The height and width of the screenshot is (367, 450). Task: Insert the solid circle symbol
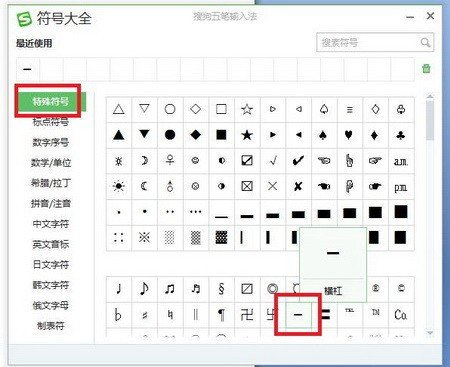pos(170,135)
